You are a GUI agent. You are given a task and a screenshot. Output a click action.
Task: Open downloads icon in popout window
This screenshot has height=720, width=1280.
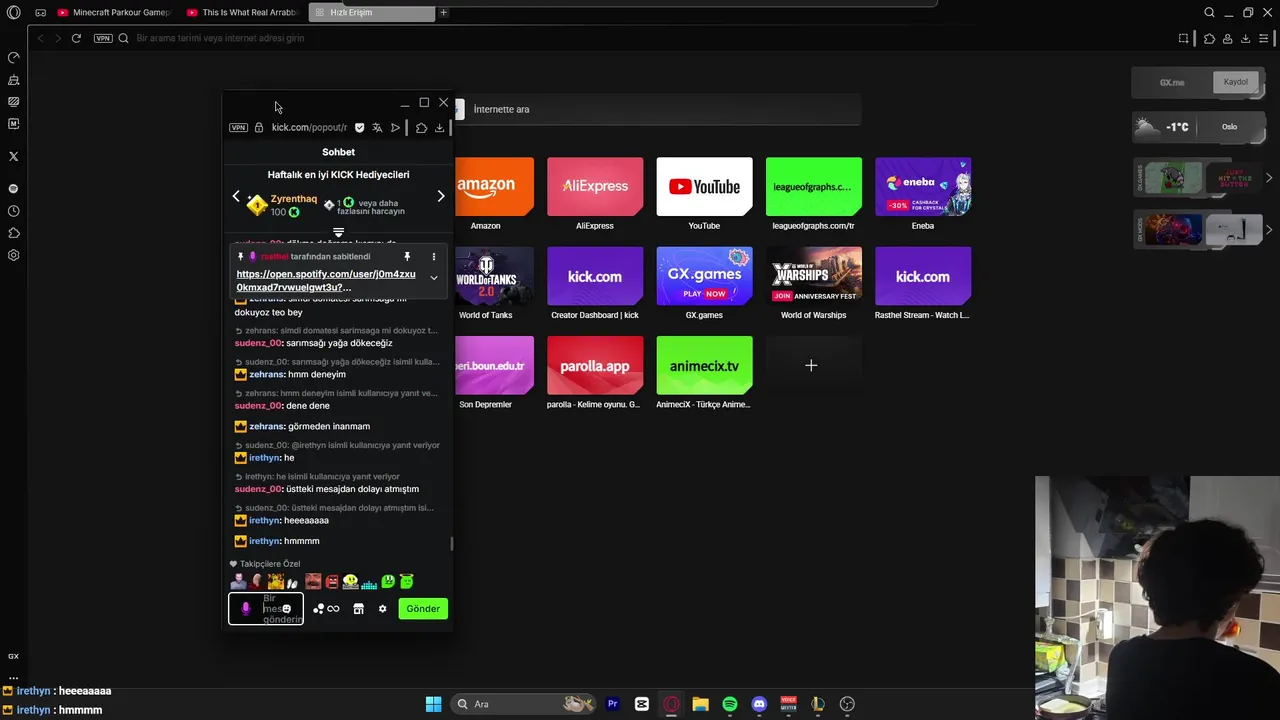click(439, 128)
